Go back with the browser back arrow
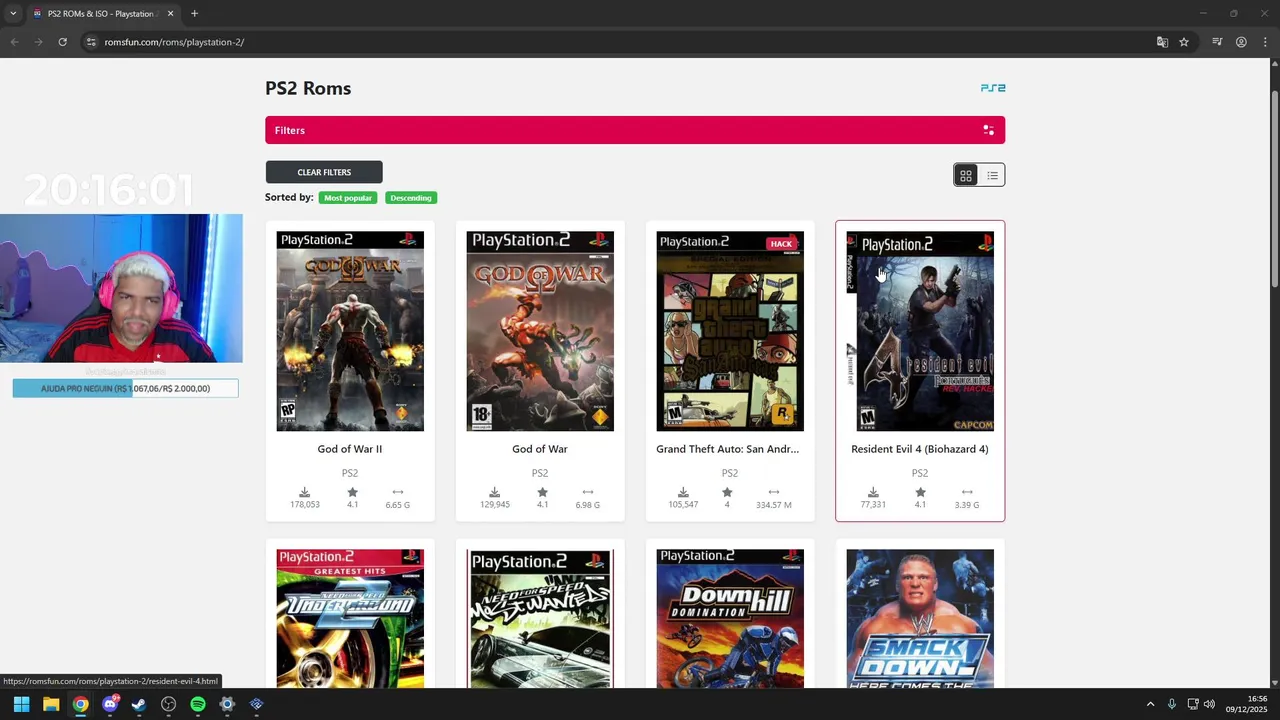 (x=14, y=42)
